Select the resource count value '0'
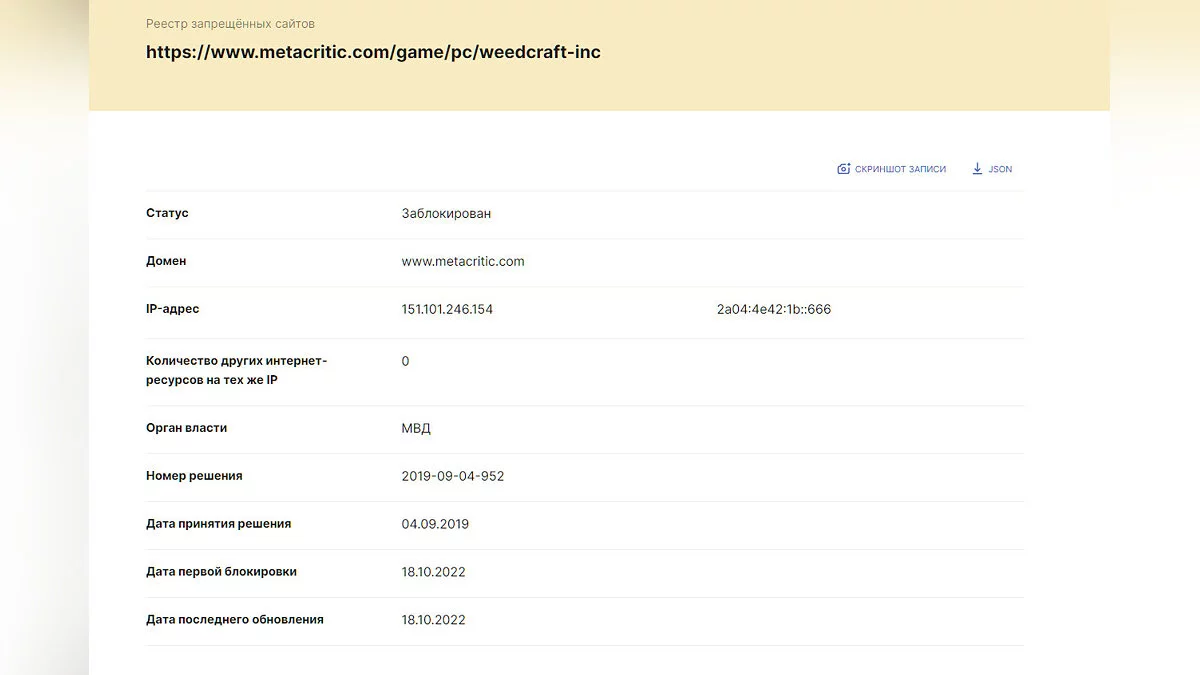This screenshot has height=675, width=1200. (x=405, y=361)
